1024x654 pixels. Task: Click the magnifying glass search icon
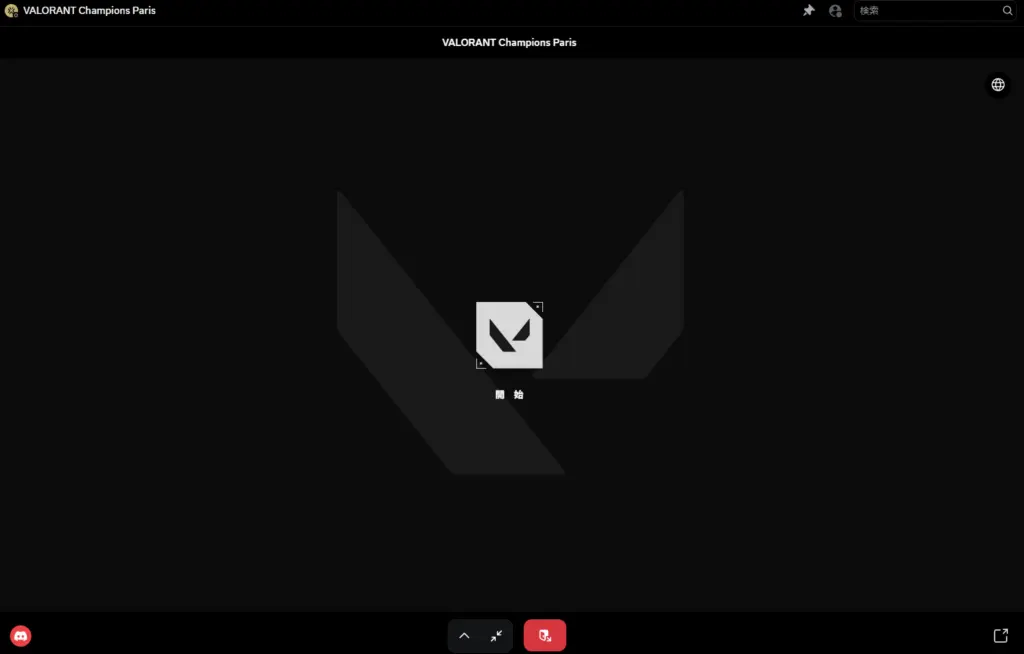[1007, 11]
